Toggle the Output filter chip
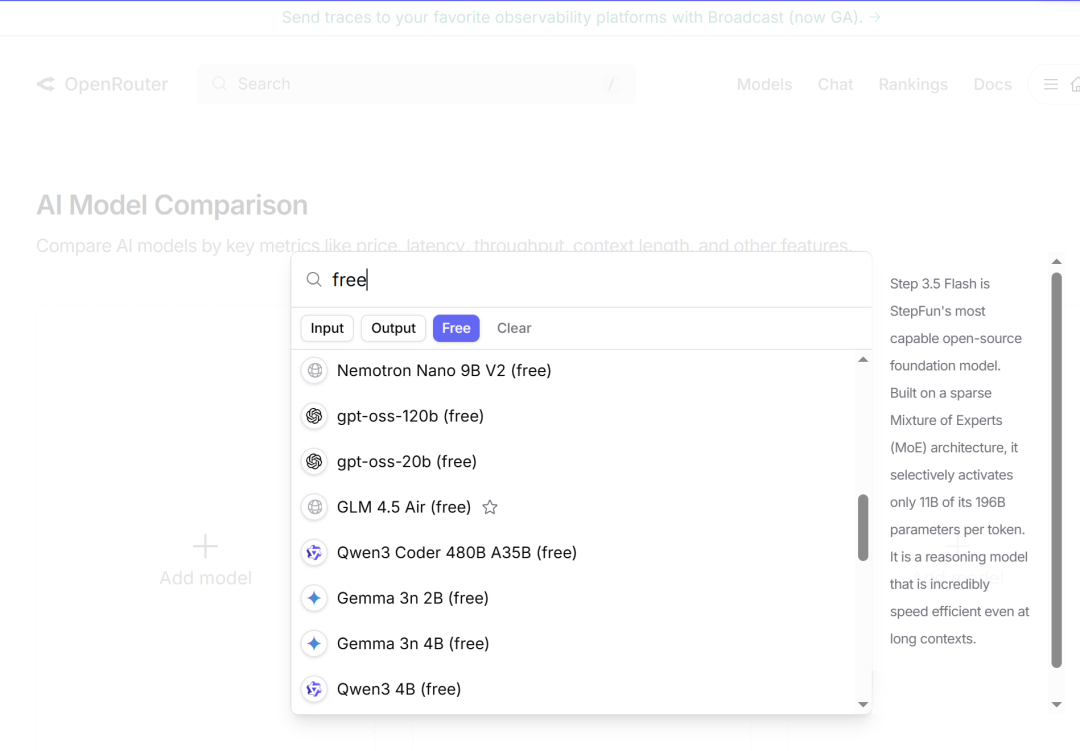Viewport: 1080px width, 751px height. tap(393, 328)
